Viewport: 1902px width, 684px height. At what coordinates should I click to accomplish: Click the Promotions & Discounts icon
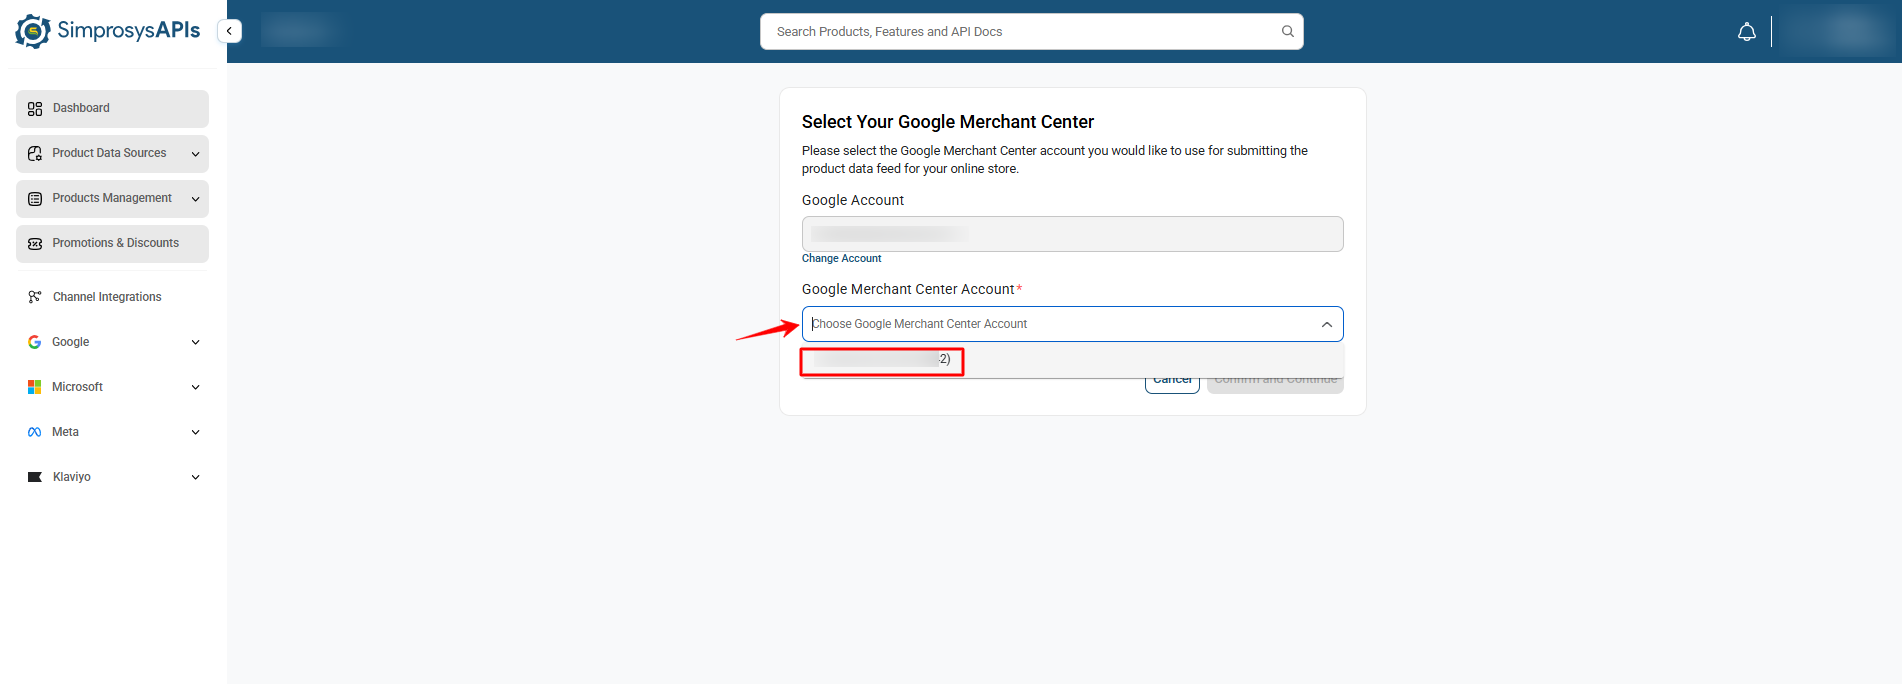35,243
